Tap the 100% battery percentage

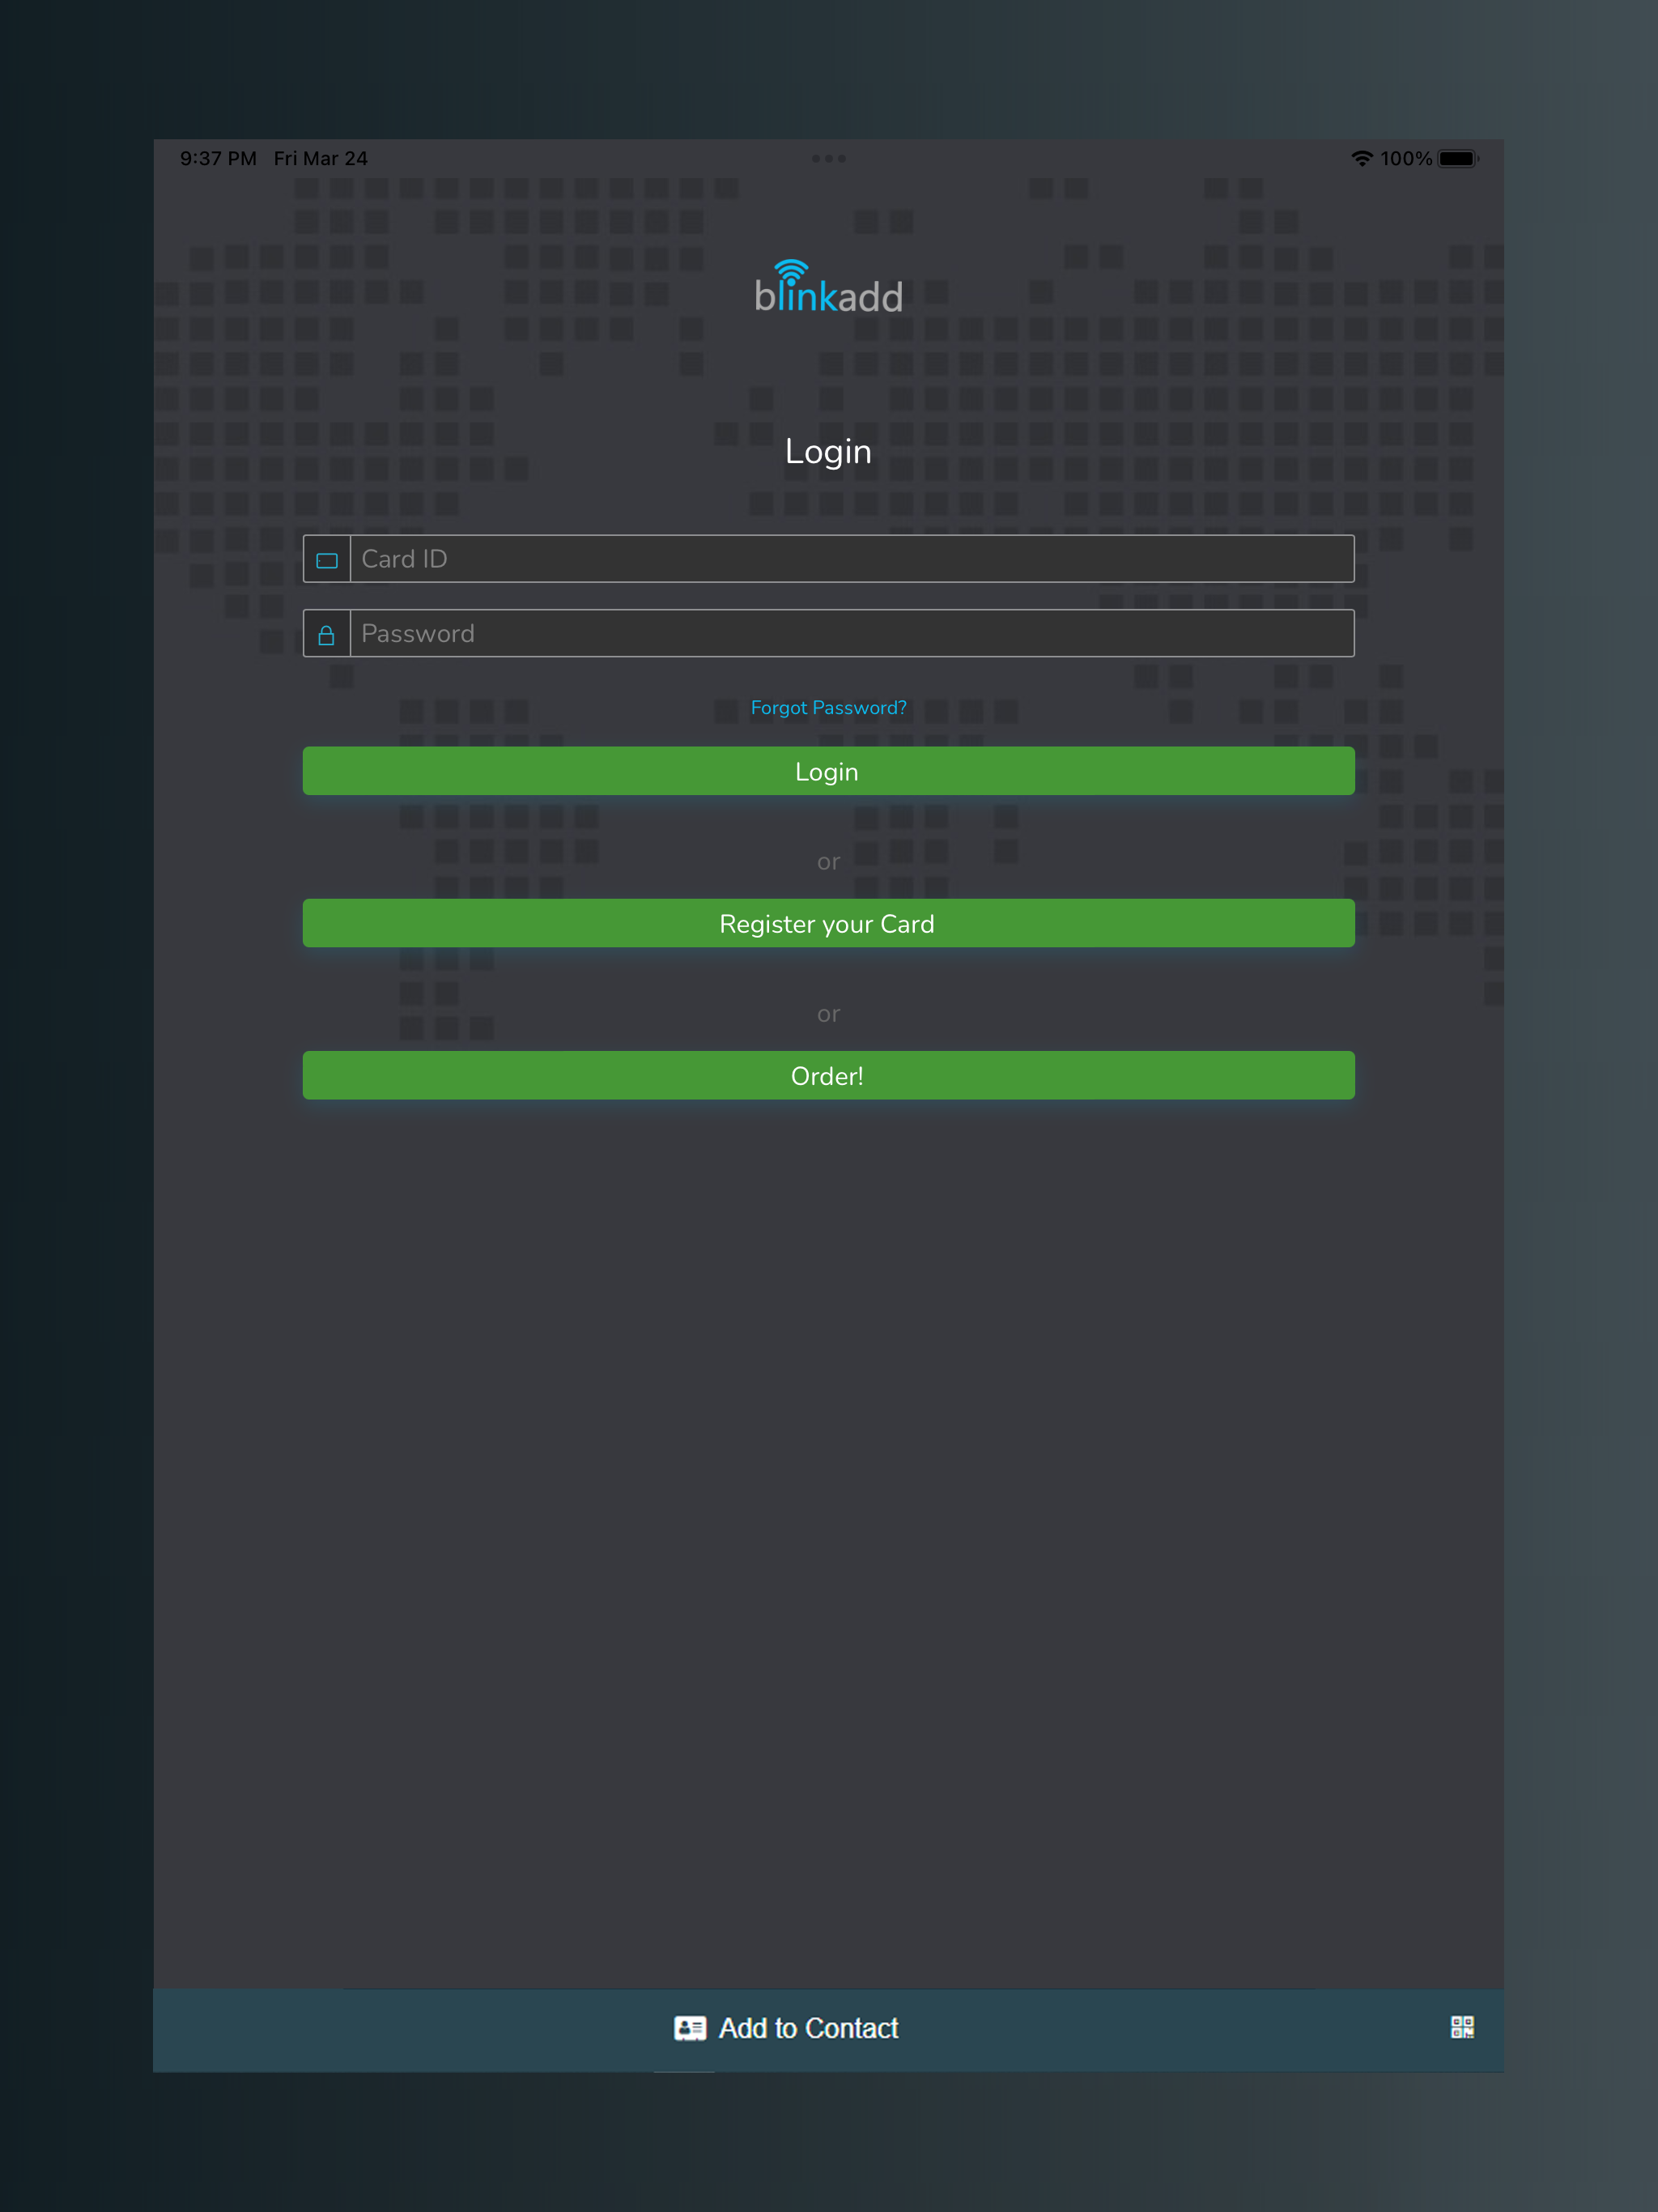click(1405, 158)
